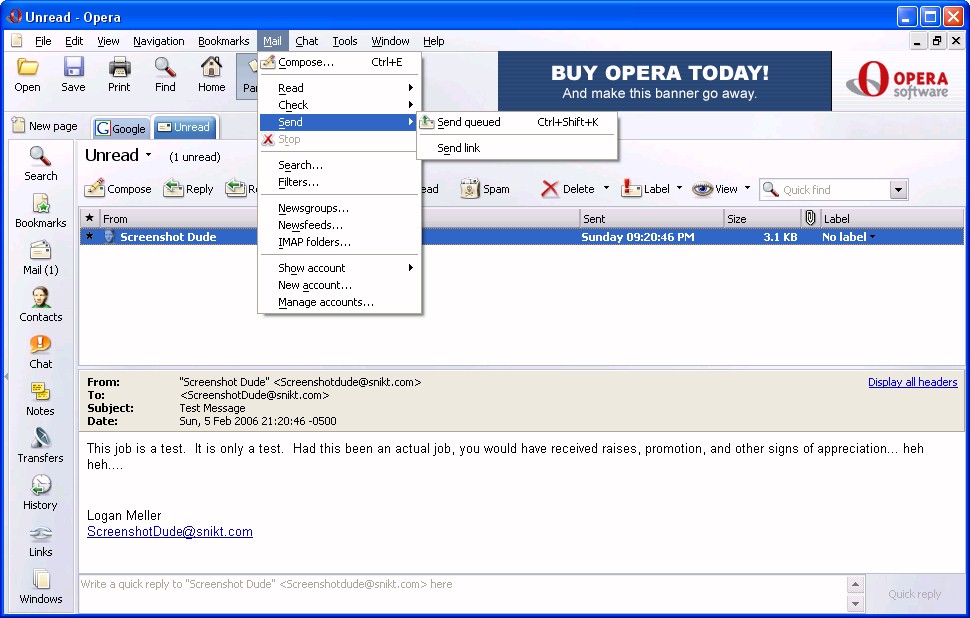Click the Print toolbar icon

[119, 75]
